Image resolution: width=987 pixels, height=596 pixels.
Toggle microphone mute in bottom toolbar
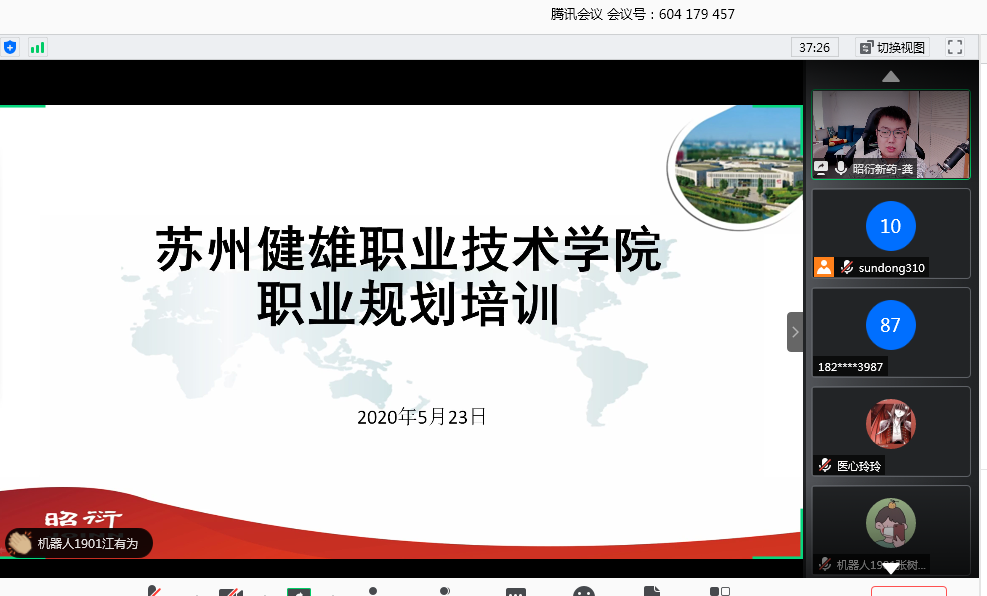click(153, 591)
